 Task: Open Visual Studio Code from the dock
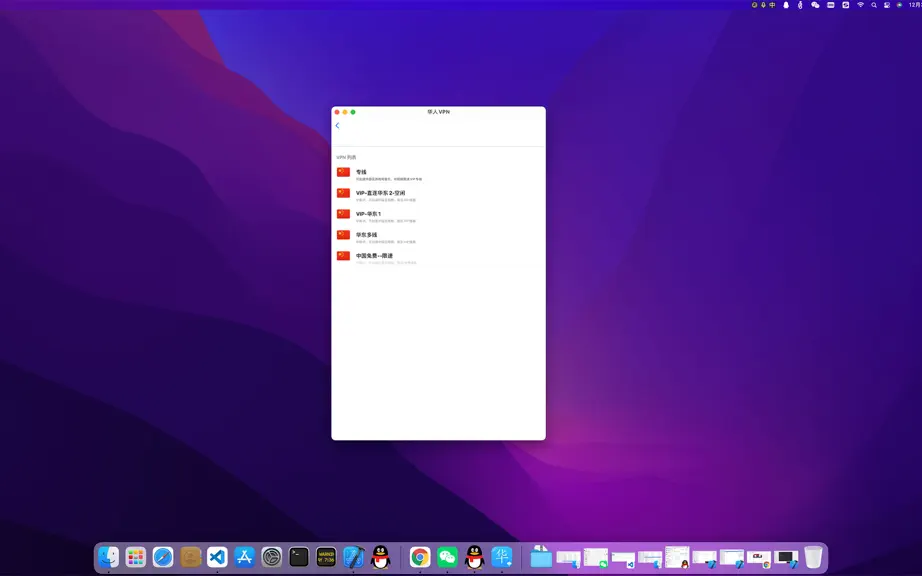(x=217, y=557)
